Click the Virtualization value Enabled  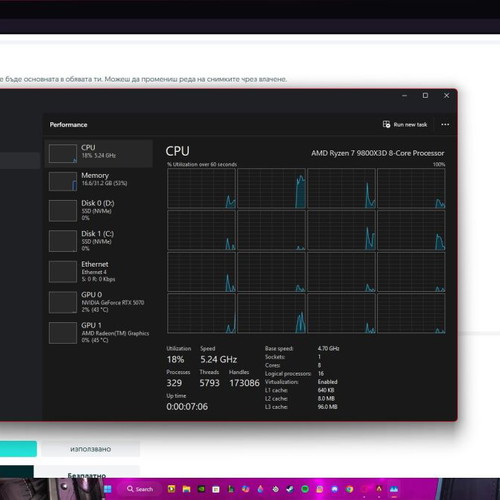tap(327, 382)
